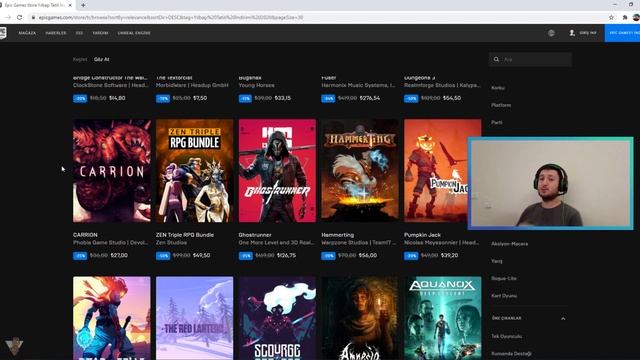Click the browser address bar URL
The width and height of the screenshot is (640, 360).
171,18
